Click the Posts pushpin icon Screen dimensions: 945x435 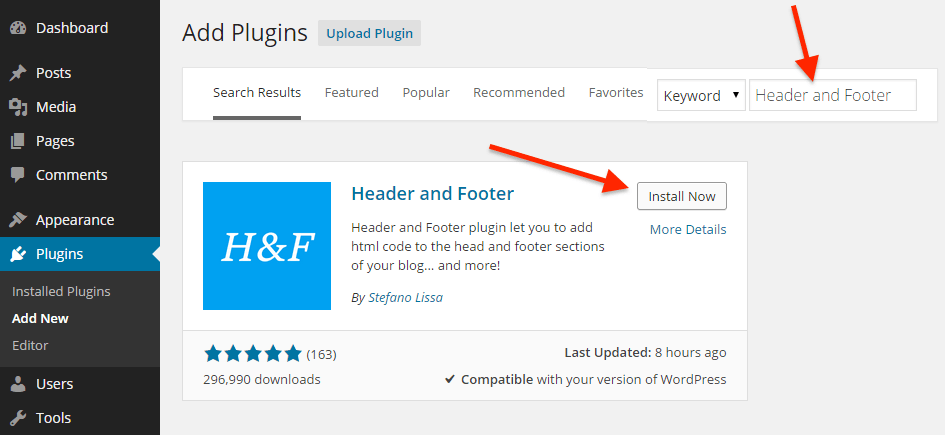coord(18,73)
